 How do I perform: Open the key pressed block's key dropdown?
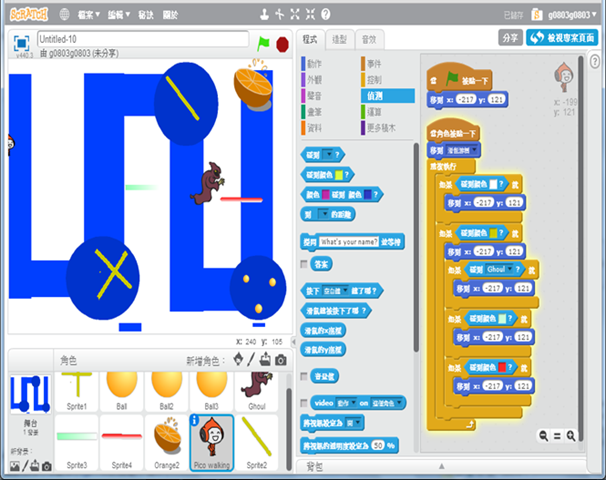coord(335,291)
